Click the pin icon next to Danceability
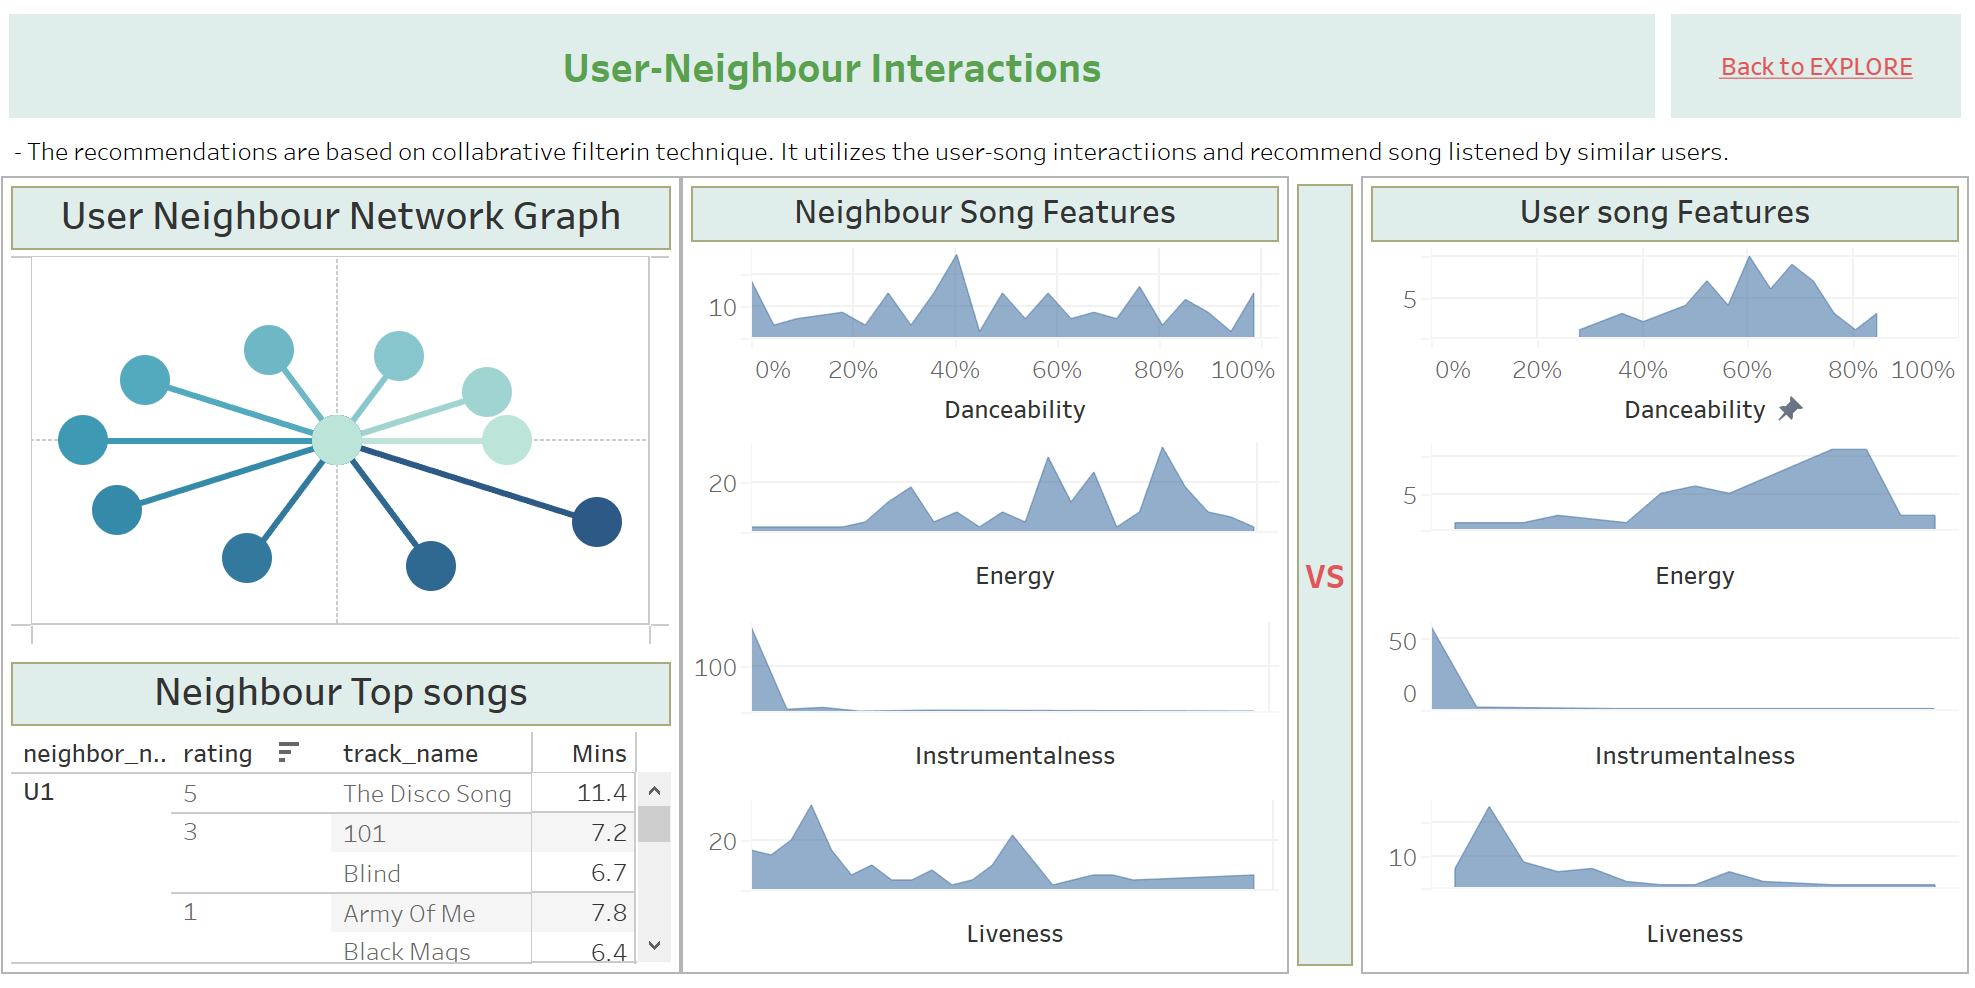Image resolution: width=1975 pixels, height=988 pixels. tap(1790, 409)
